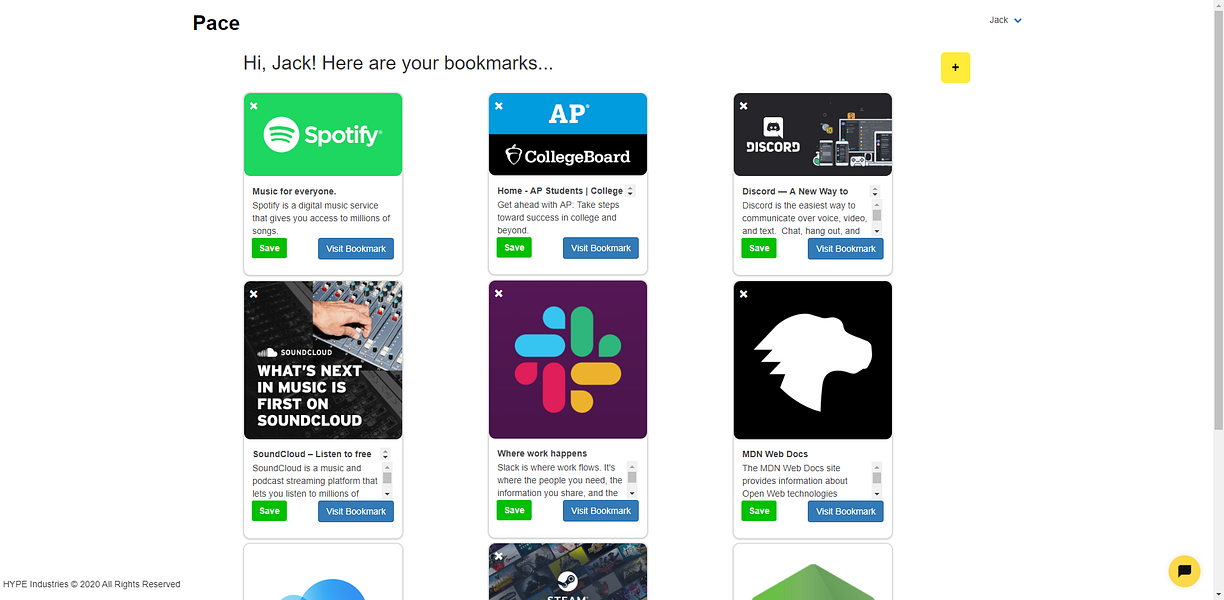Visit the MDN Web Docs bookmark
Image resolution: width=1224 pixels, height=600 pixels.
[846, 512]
